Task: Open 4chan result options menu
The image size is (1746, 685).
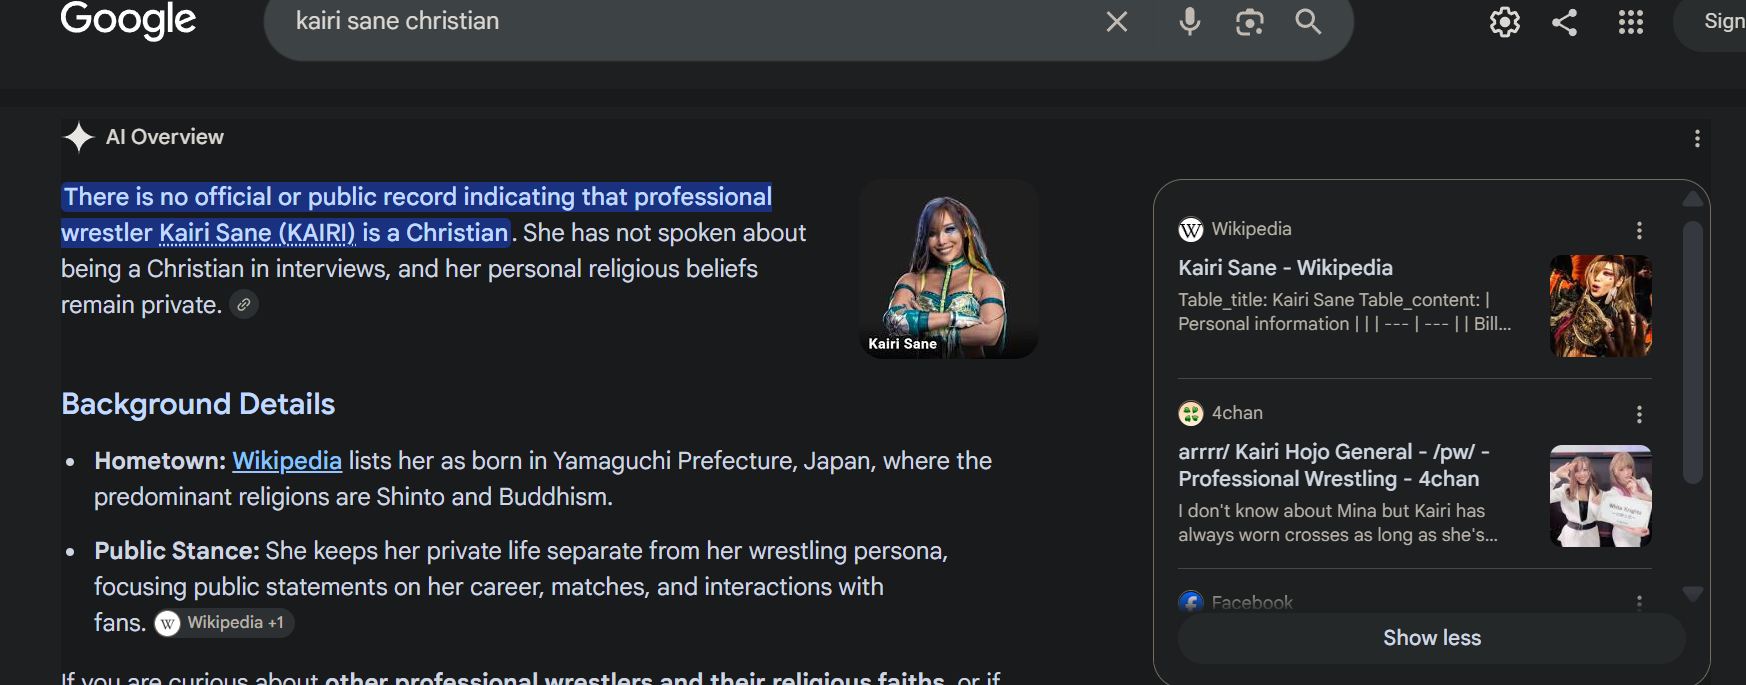Action: pyautogui.click(x=1639, y=414)
